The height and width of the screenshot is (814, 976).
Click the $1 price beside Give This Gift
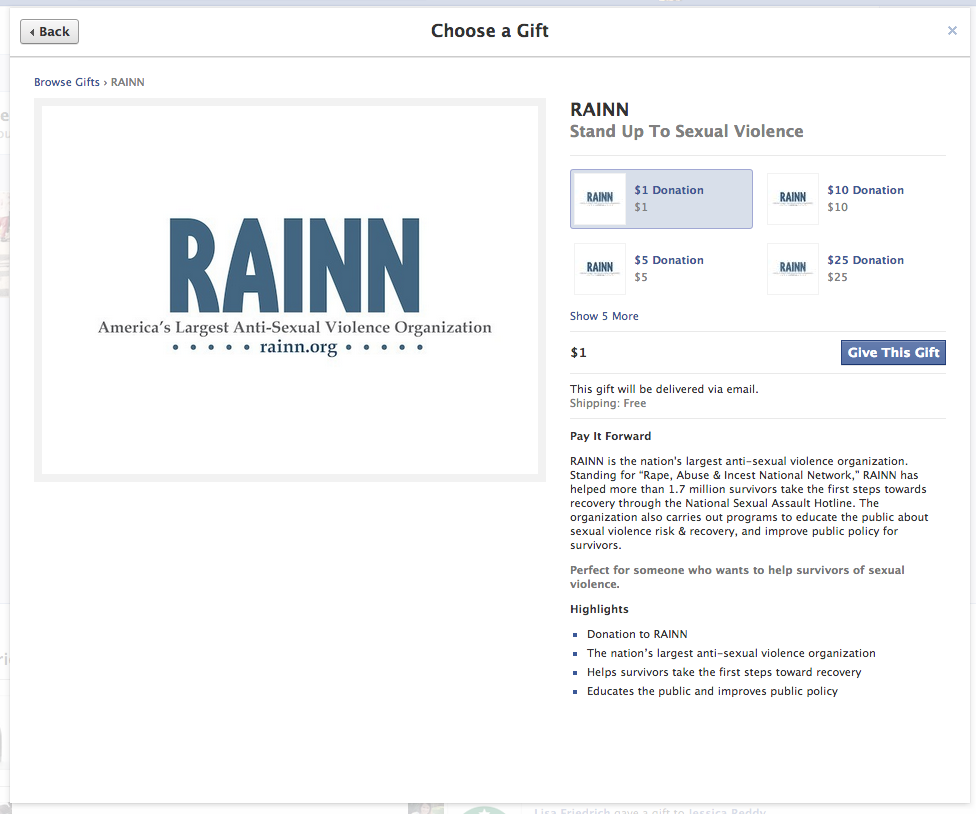click(578, 353)
